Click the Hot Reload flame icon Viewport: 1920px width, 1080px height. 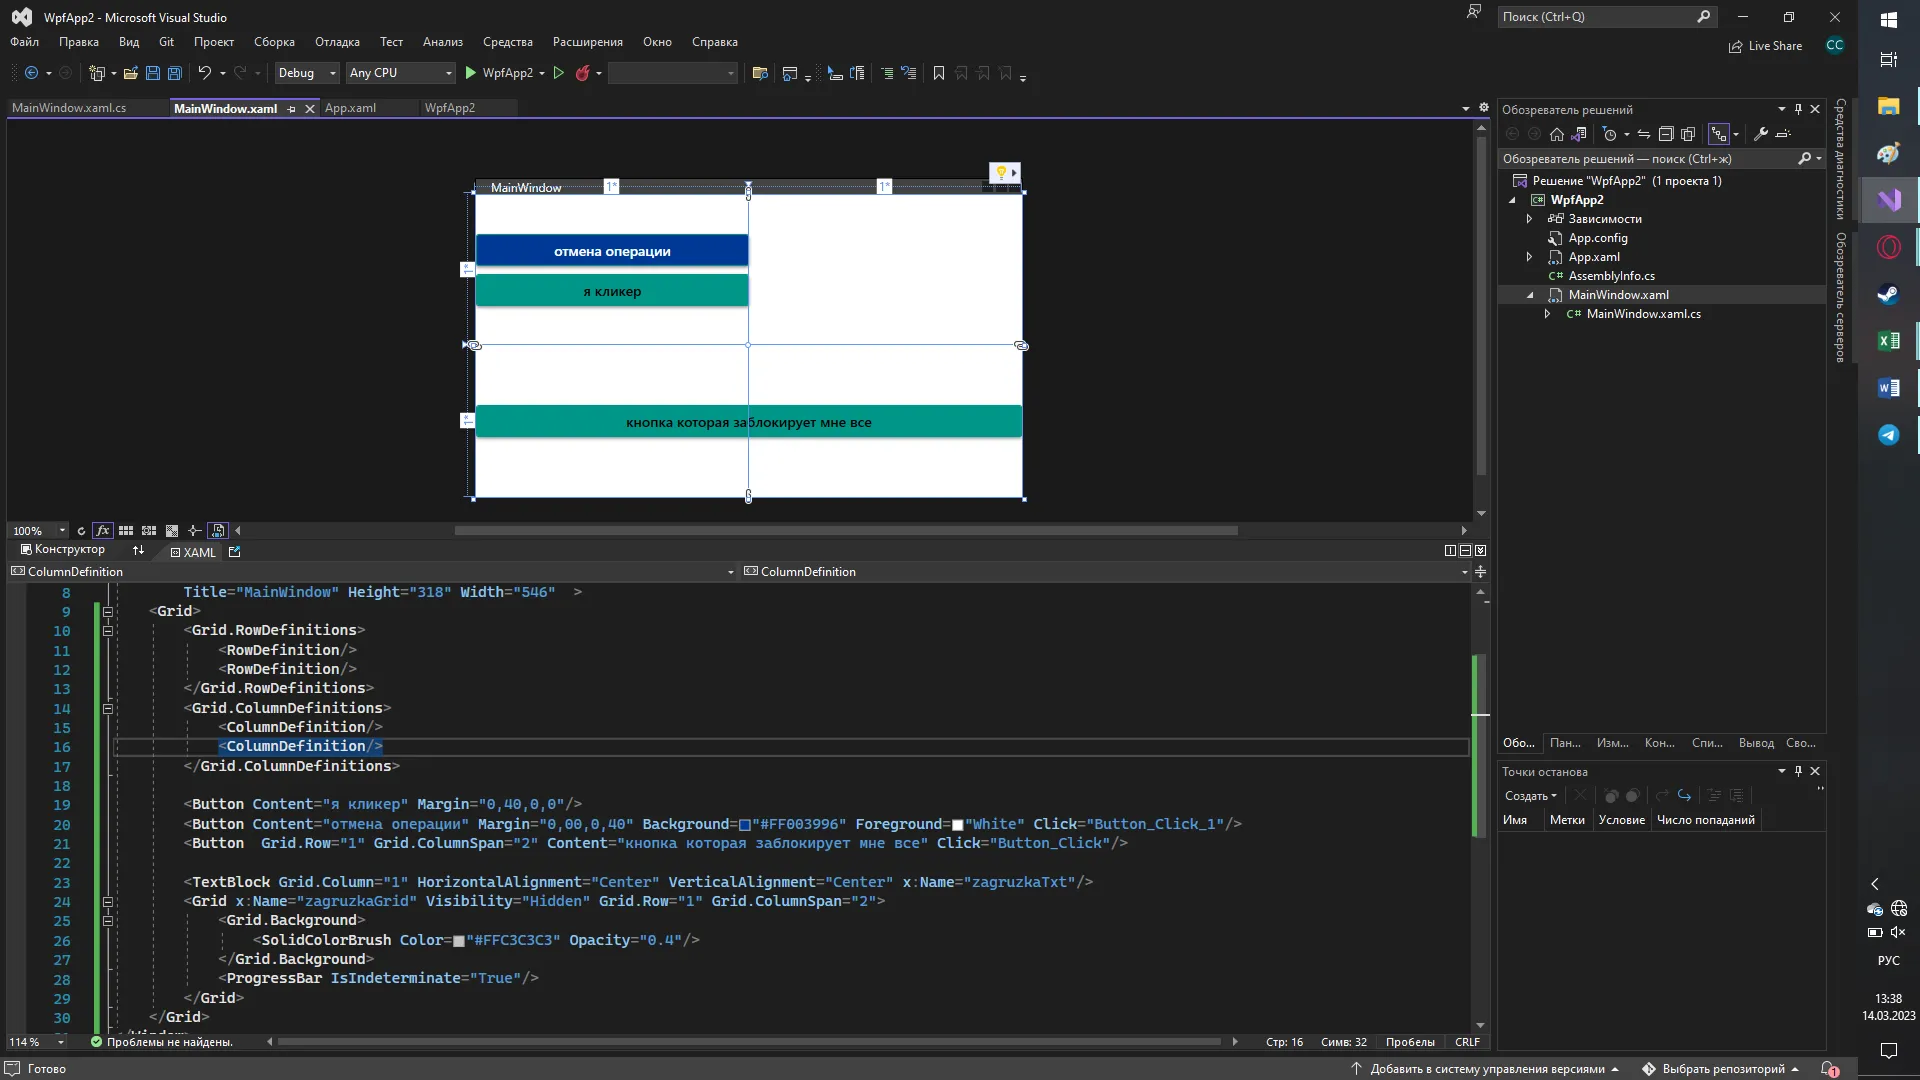tap(582, 73)
